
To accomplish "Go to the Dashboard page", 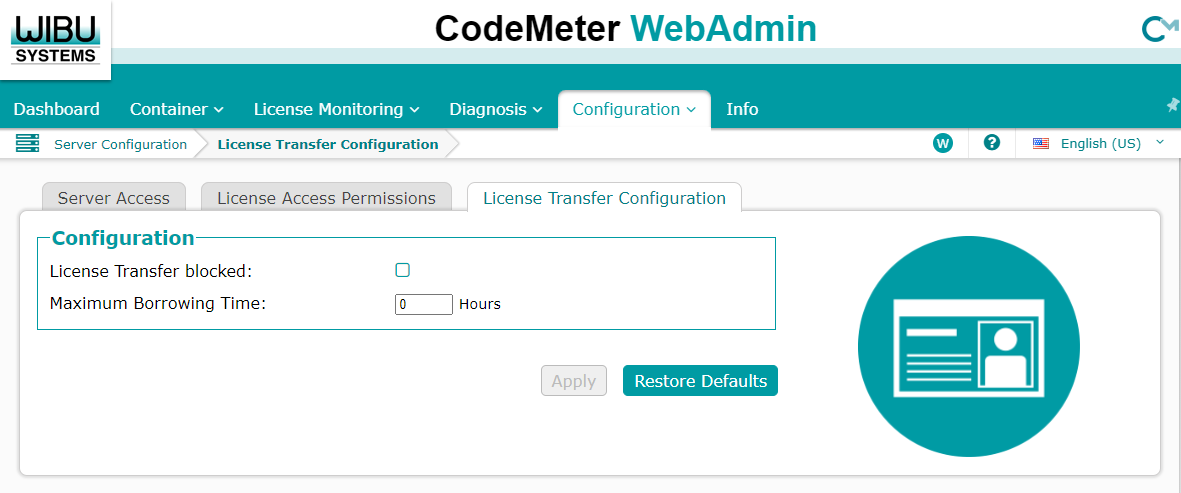I will tap(57, 109).
